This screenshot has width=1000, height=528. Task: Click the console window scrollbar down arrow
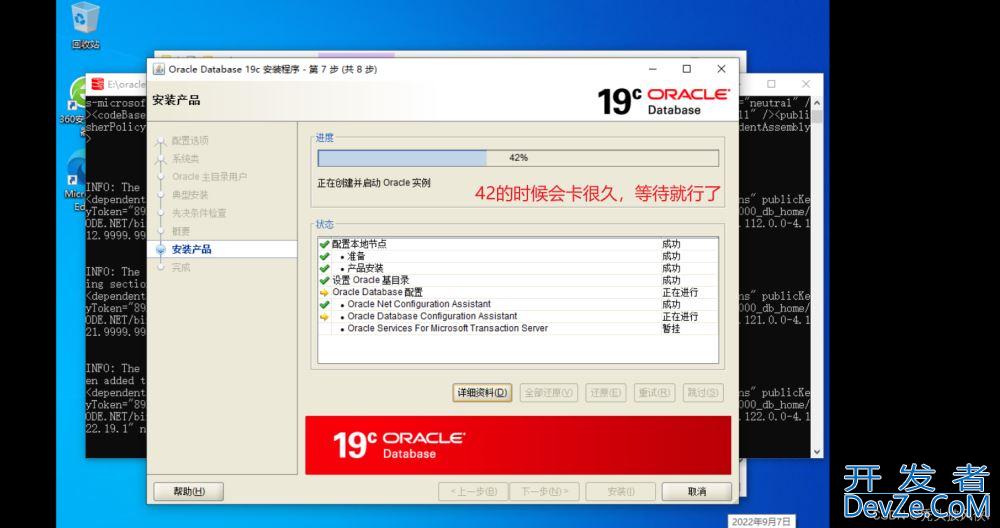(817, 451)
